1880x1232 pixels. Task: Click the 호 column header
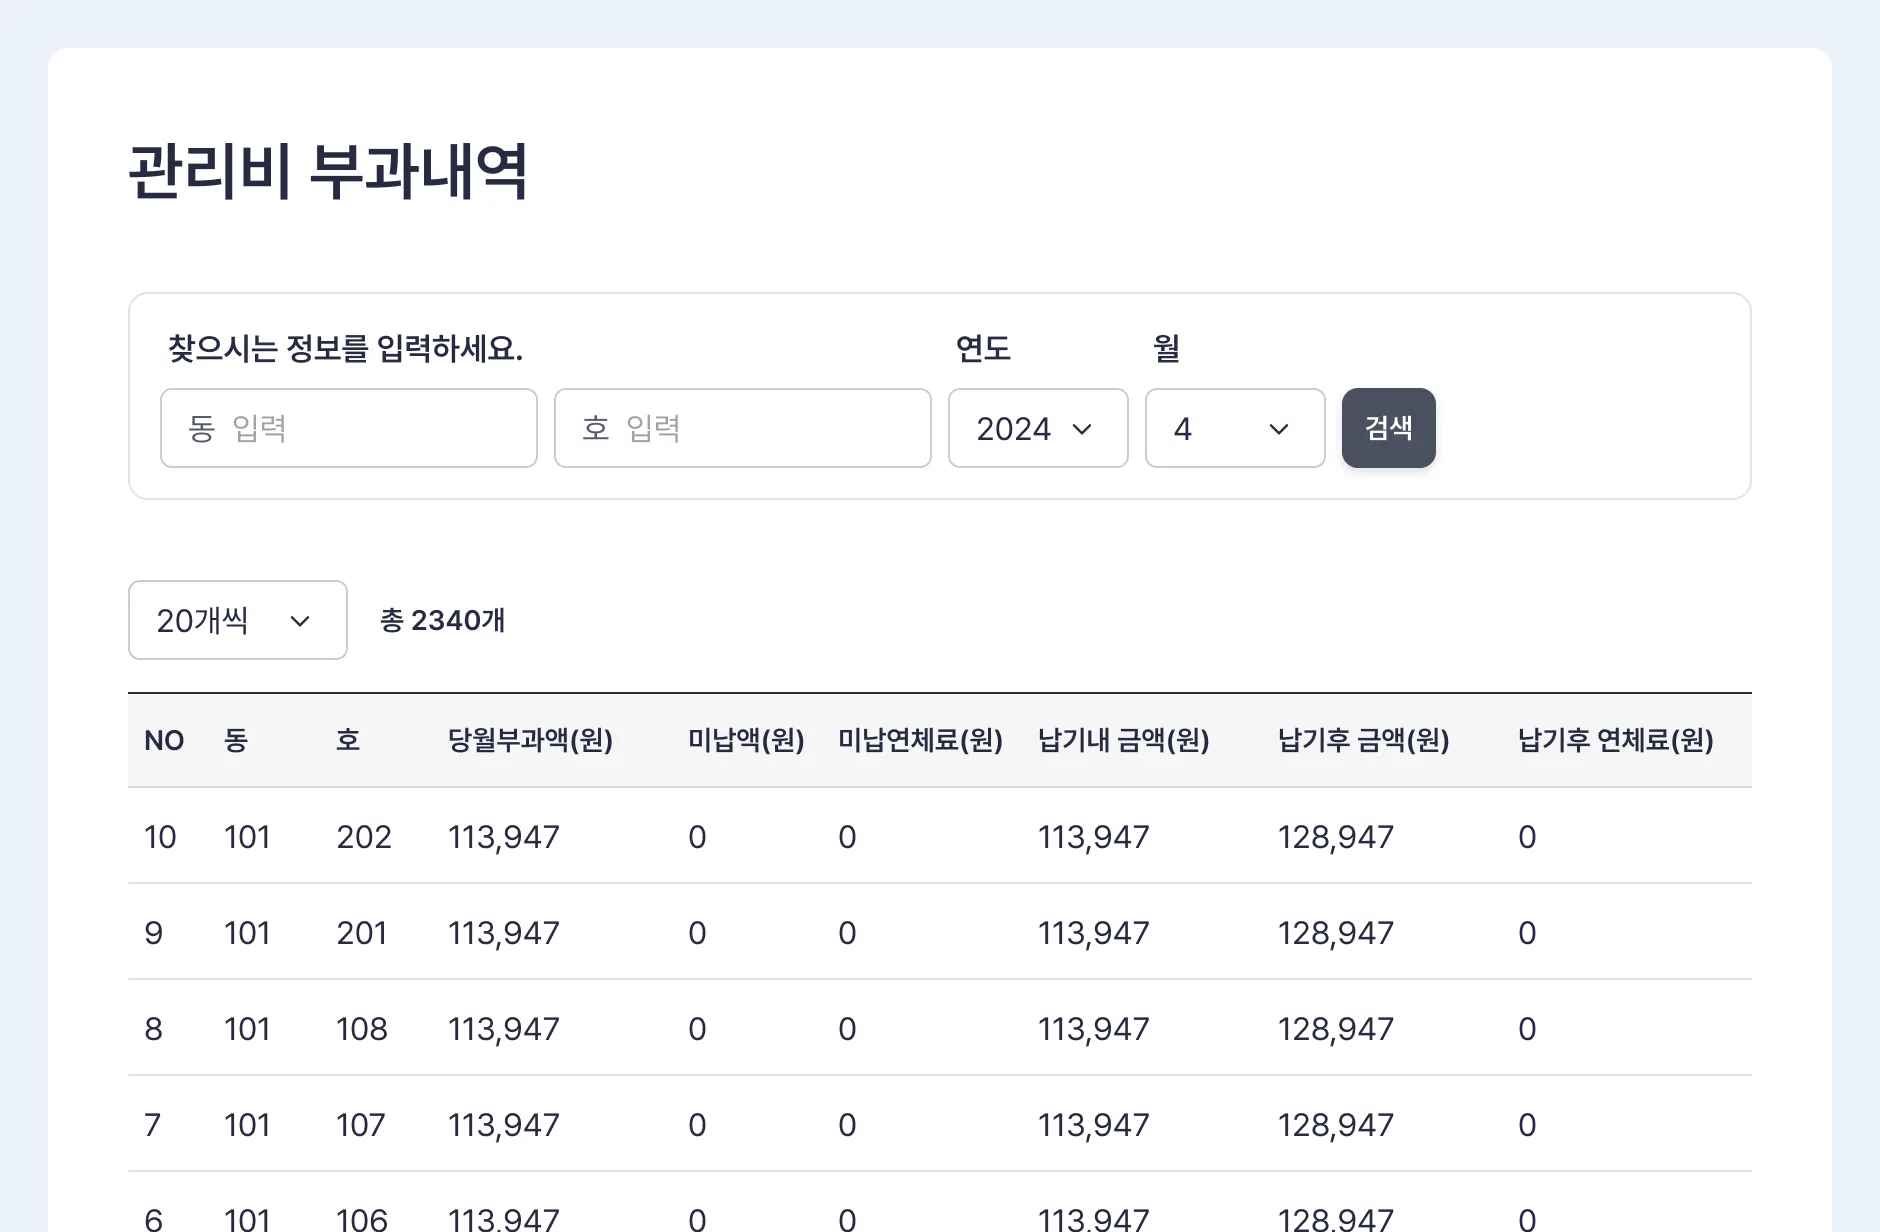coord(348,741)
